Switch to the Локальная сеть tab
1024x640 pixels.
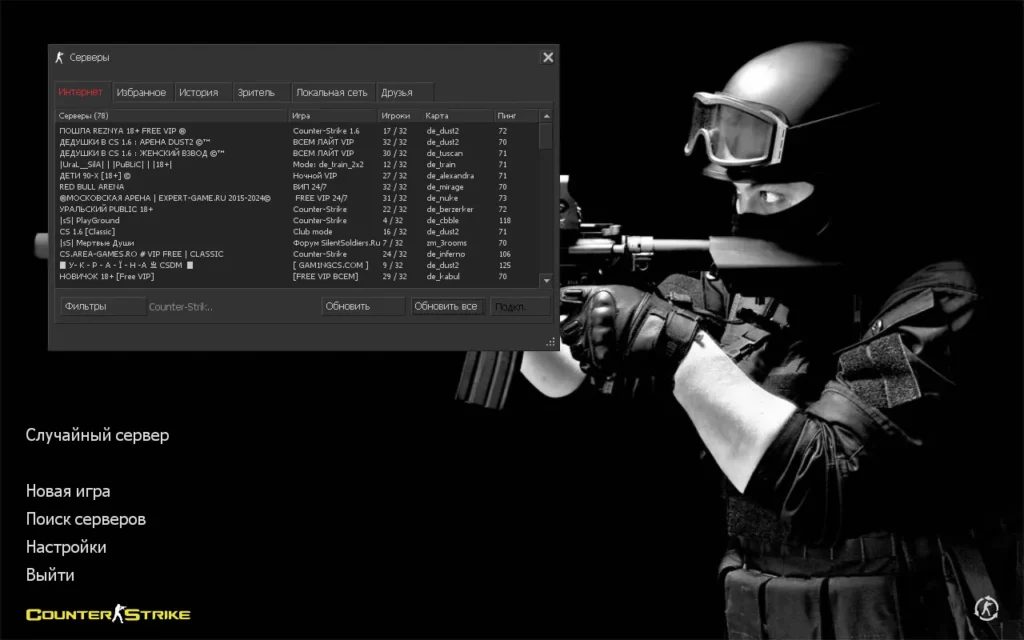point(331,91)
